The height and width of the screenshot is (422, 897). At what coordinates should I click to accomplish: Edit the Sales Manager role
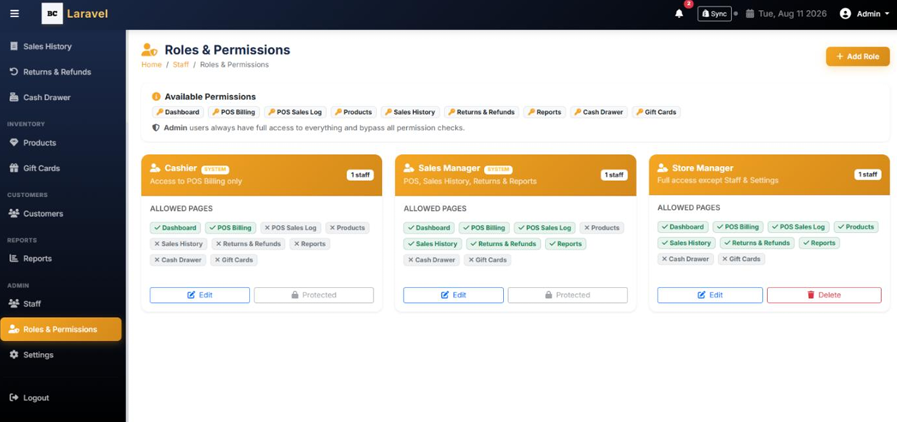(x=454, y=295)
